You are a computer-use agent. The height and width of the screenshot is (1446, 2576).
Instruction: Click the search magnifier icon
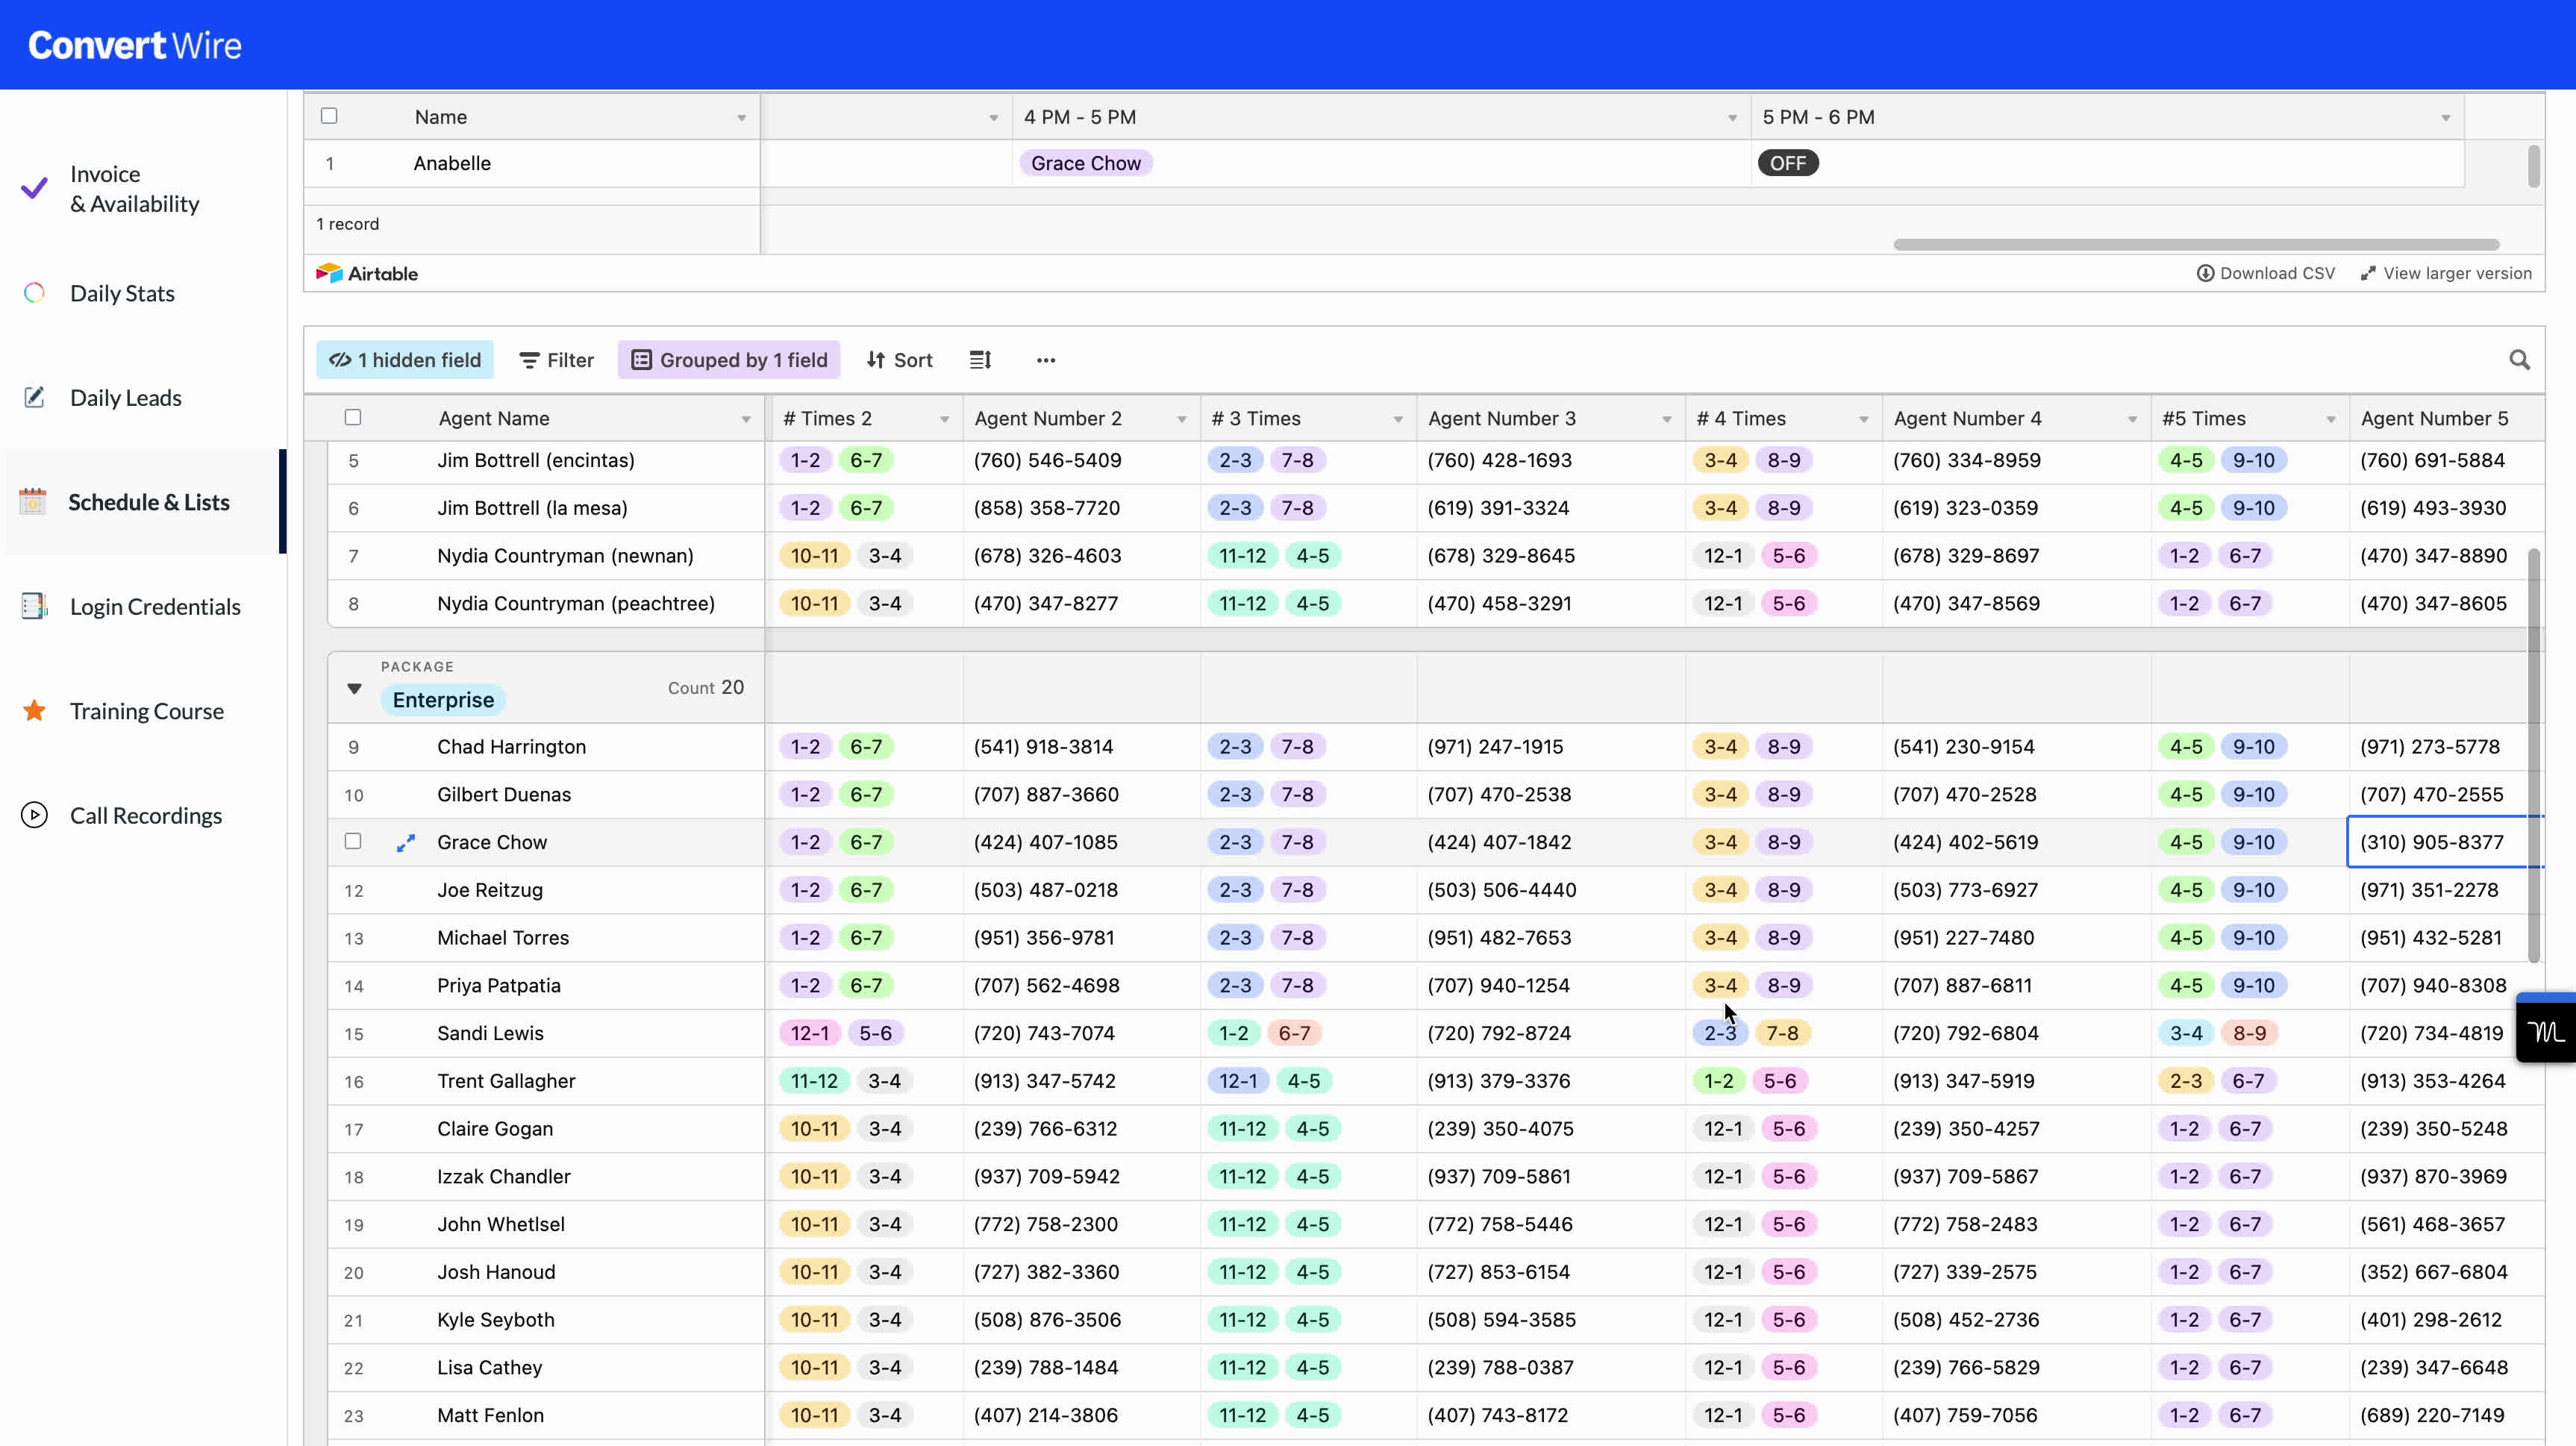pos(2519,360)
